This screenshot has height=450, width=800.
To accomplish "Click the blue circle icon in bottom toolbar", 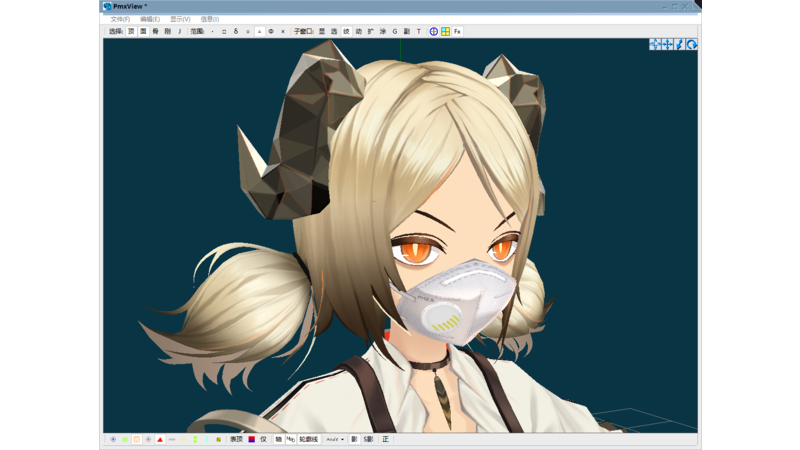I will click(113, 439).
